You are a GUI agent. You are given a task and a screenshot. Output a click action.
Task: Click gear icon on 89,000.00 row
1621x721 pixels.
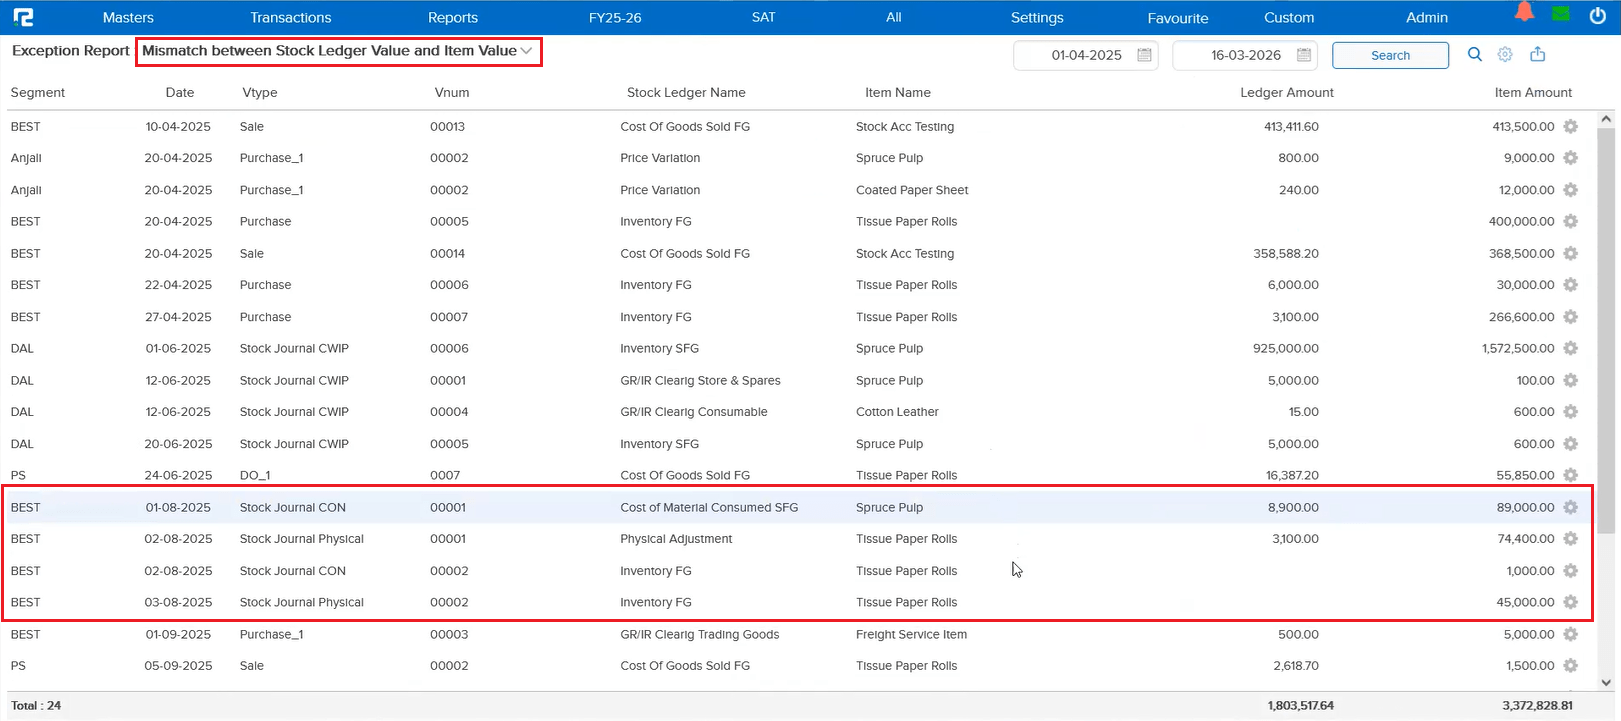pyautogui.click(x=1571, y=507)
